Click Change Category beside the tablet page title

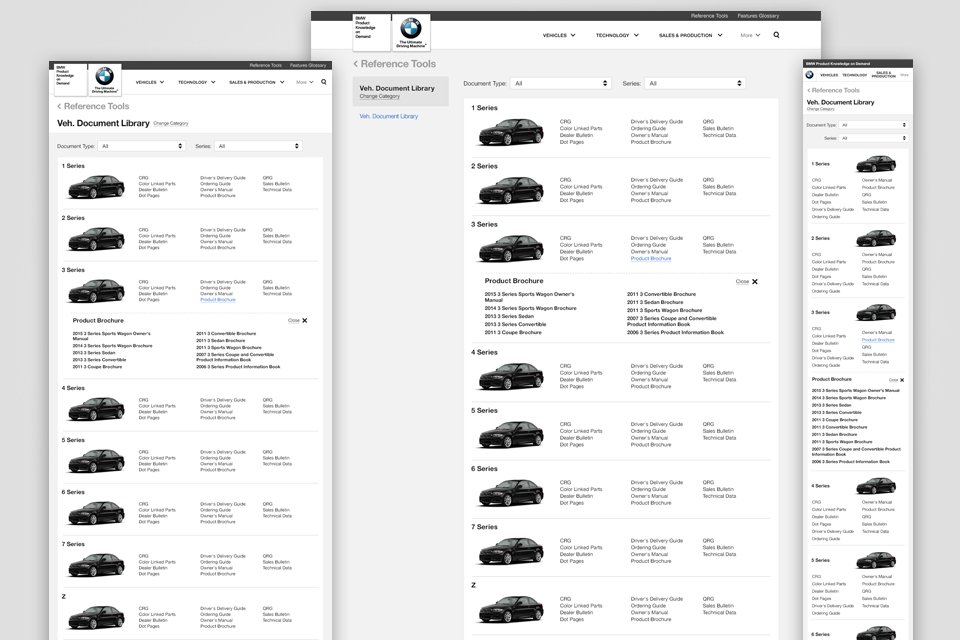171,124
